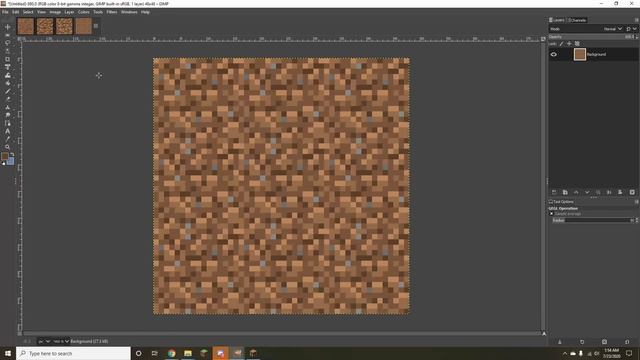
Task: Open Tool Options tab configuration menu
Action: click(x=636, y=202)
